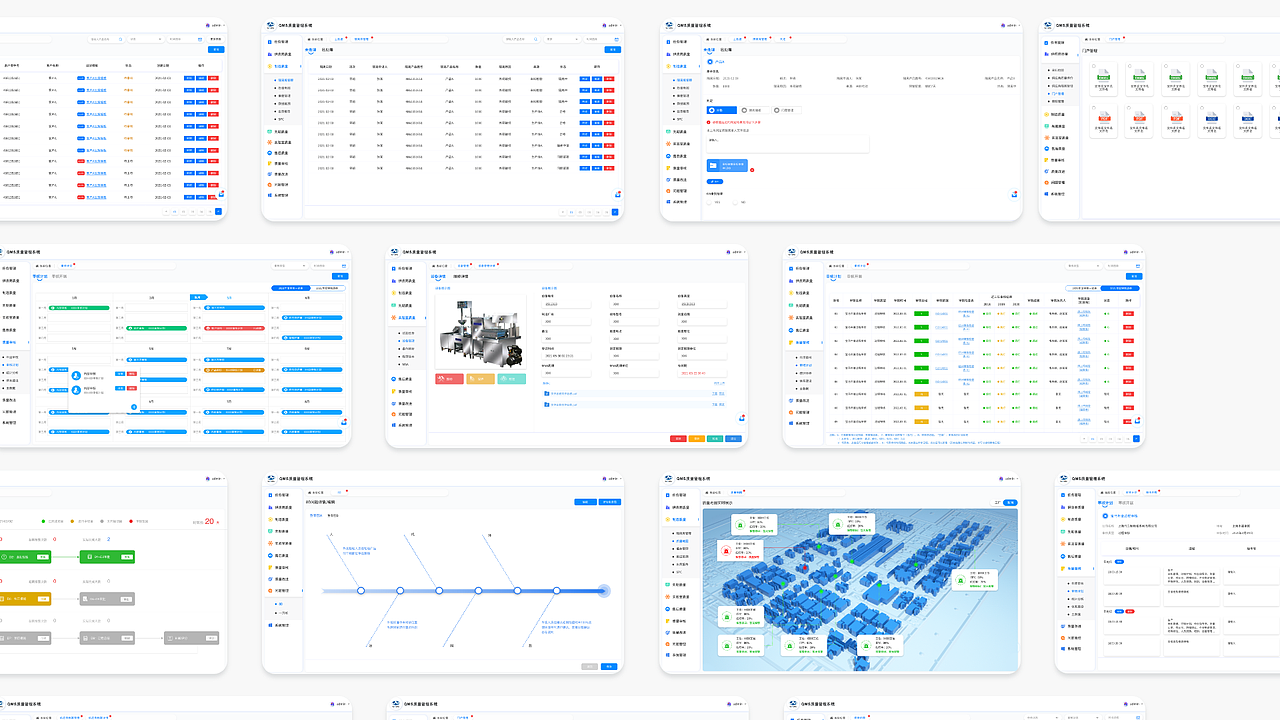Click the blue button above the 3D factory map
Image resolution: width=1280 pixels, height=720 pixels.
(1010, 503)
